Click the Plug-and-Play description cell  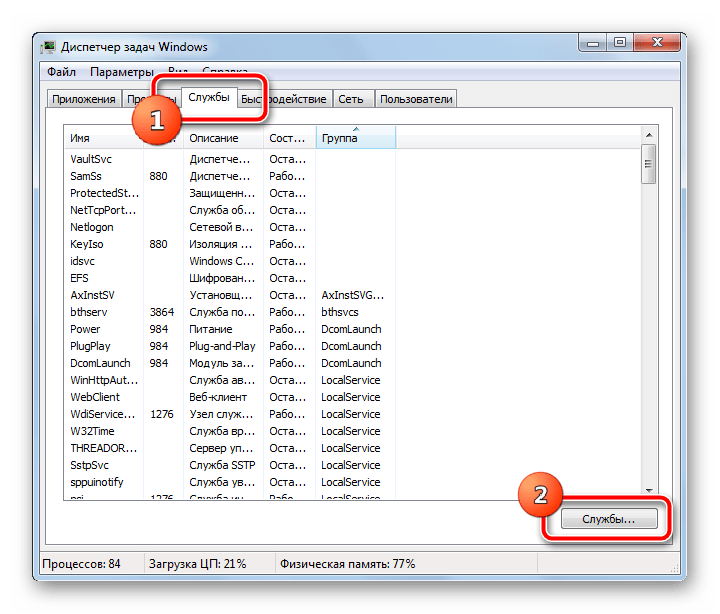pyautogui.click(x=222, y=346)
